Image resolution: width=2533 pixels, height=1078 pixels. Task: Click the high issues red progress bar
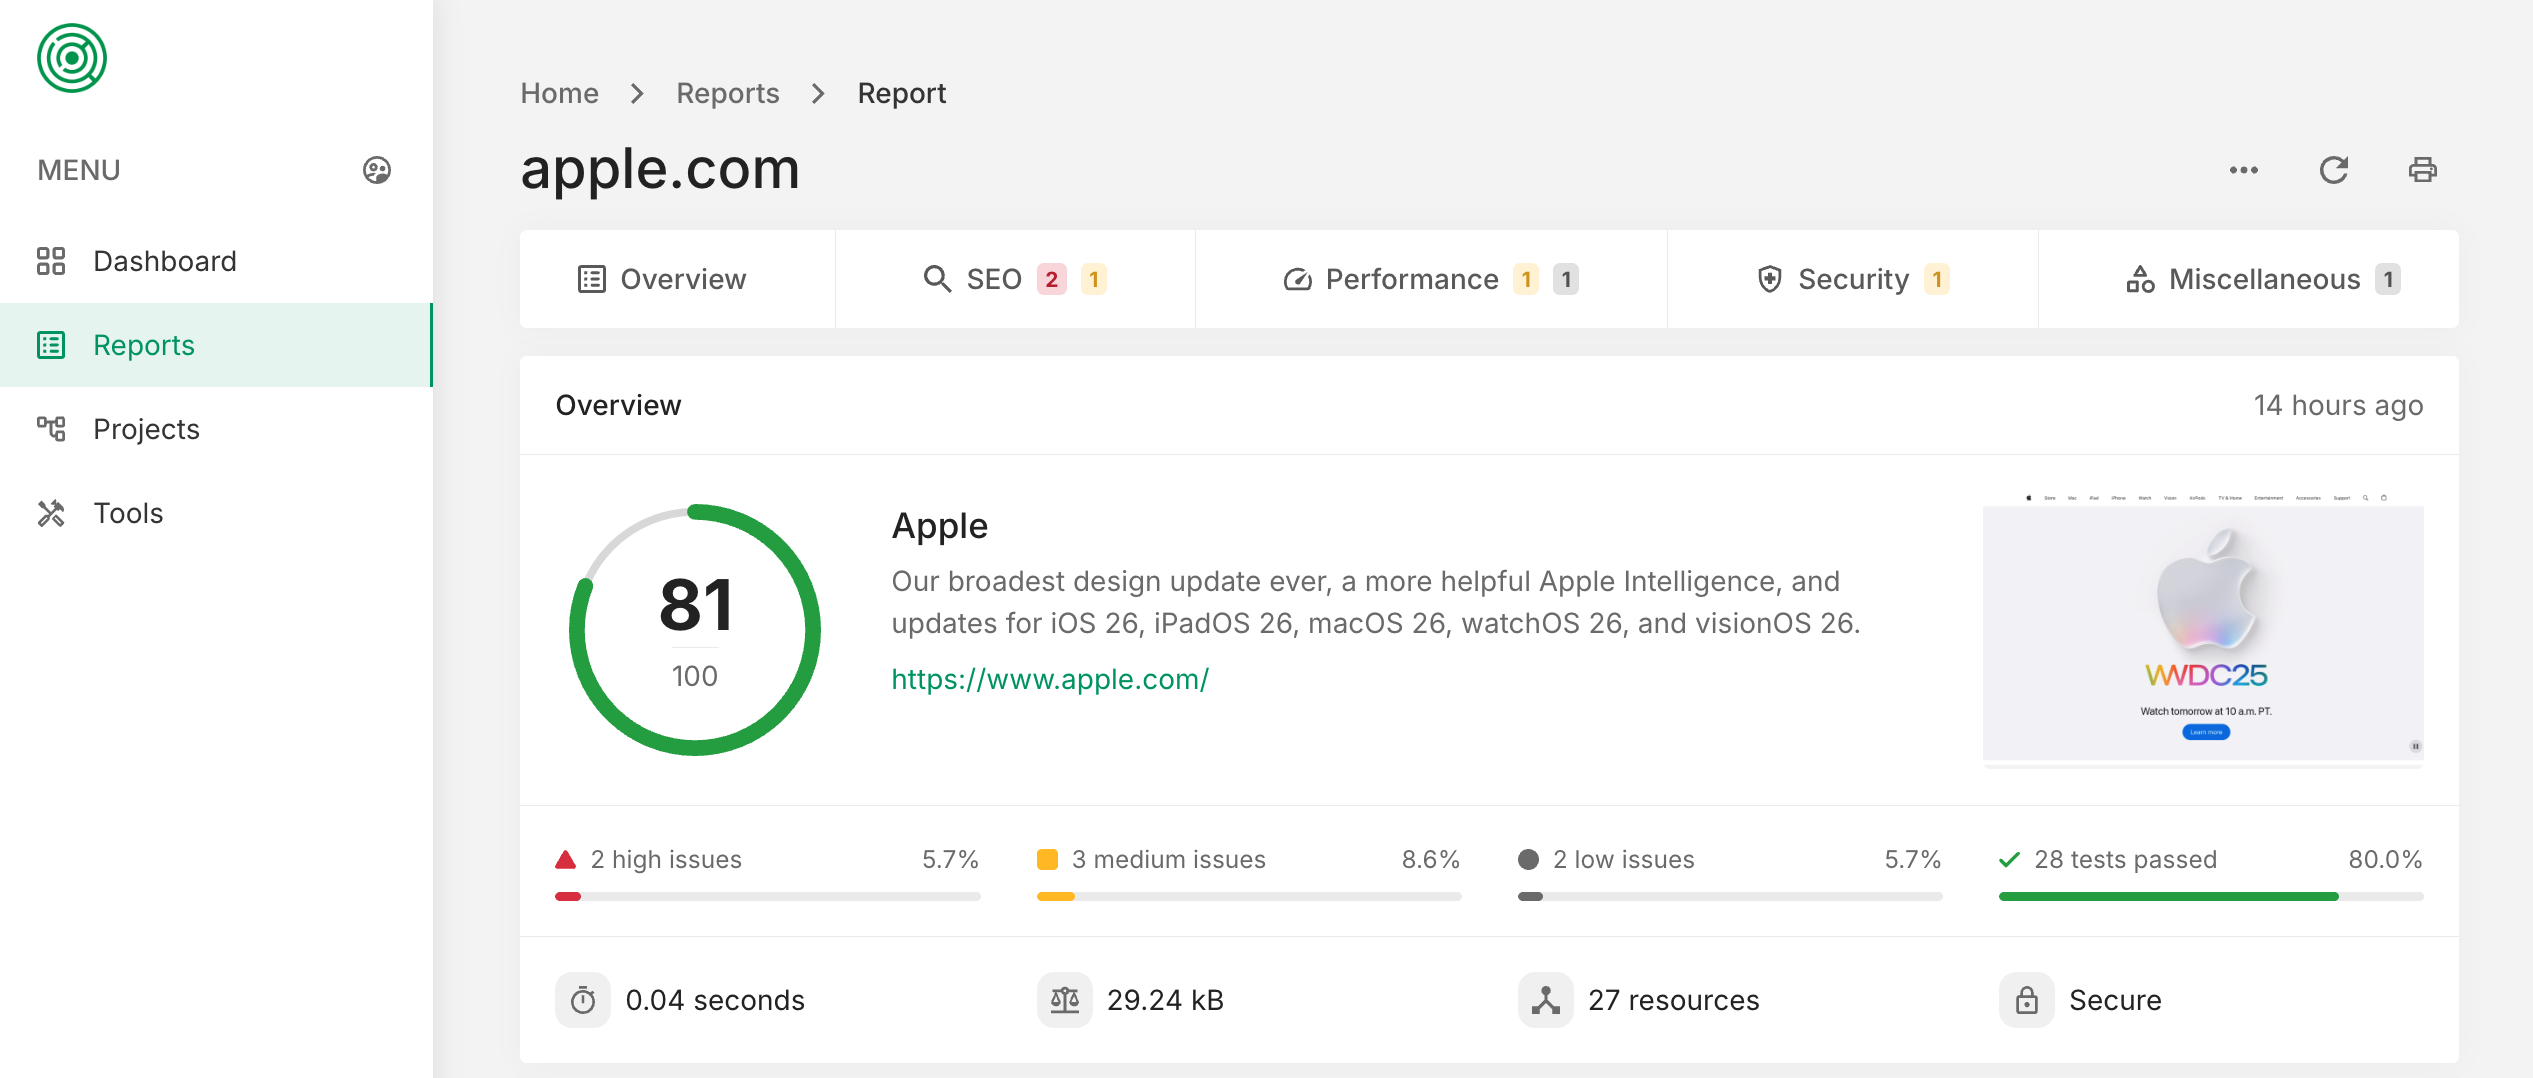click(x=768, y=897)
